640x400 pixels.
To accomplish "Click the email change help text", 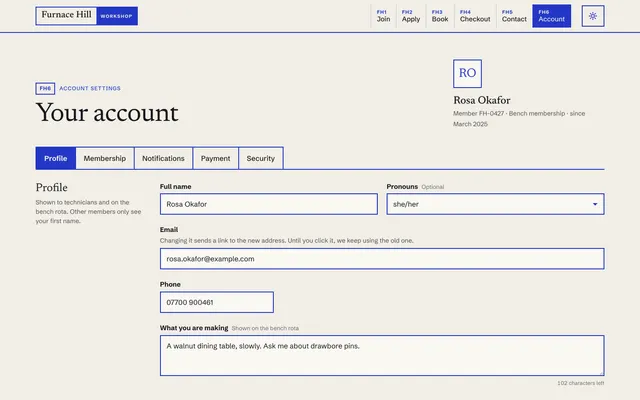I will click(287, 241).
